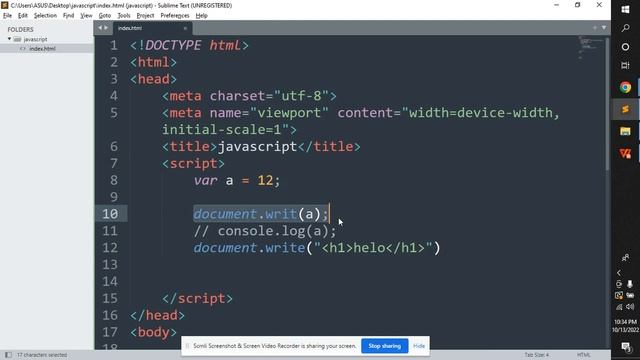Restore down the Sublime Text window
Viewport: 640px width, 360px height.
578,5
